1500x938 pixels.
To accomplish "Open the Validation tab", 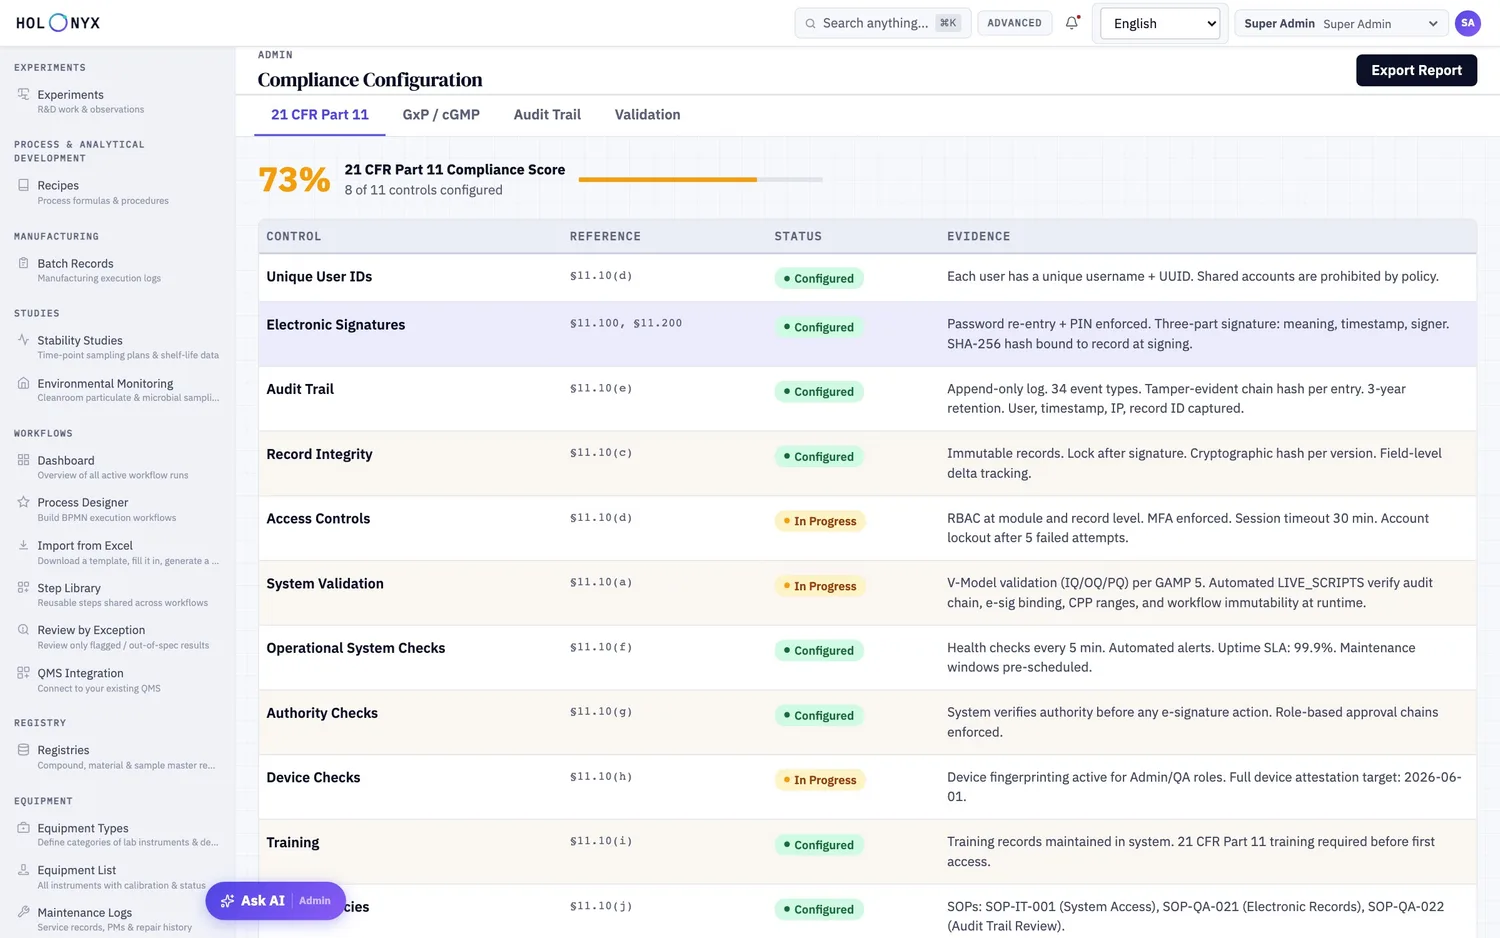I will pos(647,115).
